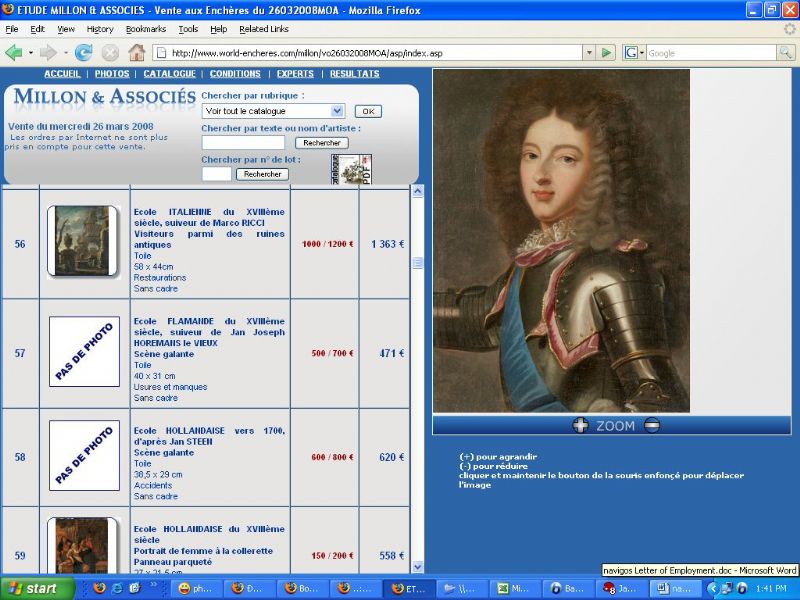Zoom out with the minus icon
800x600 pixels.
(x=651, y=425)
